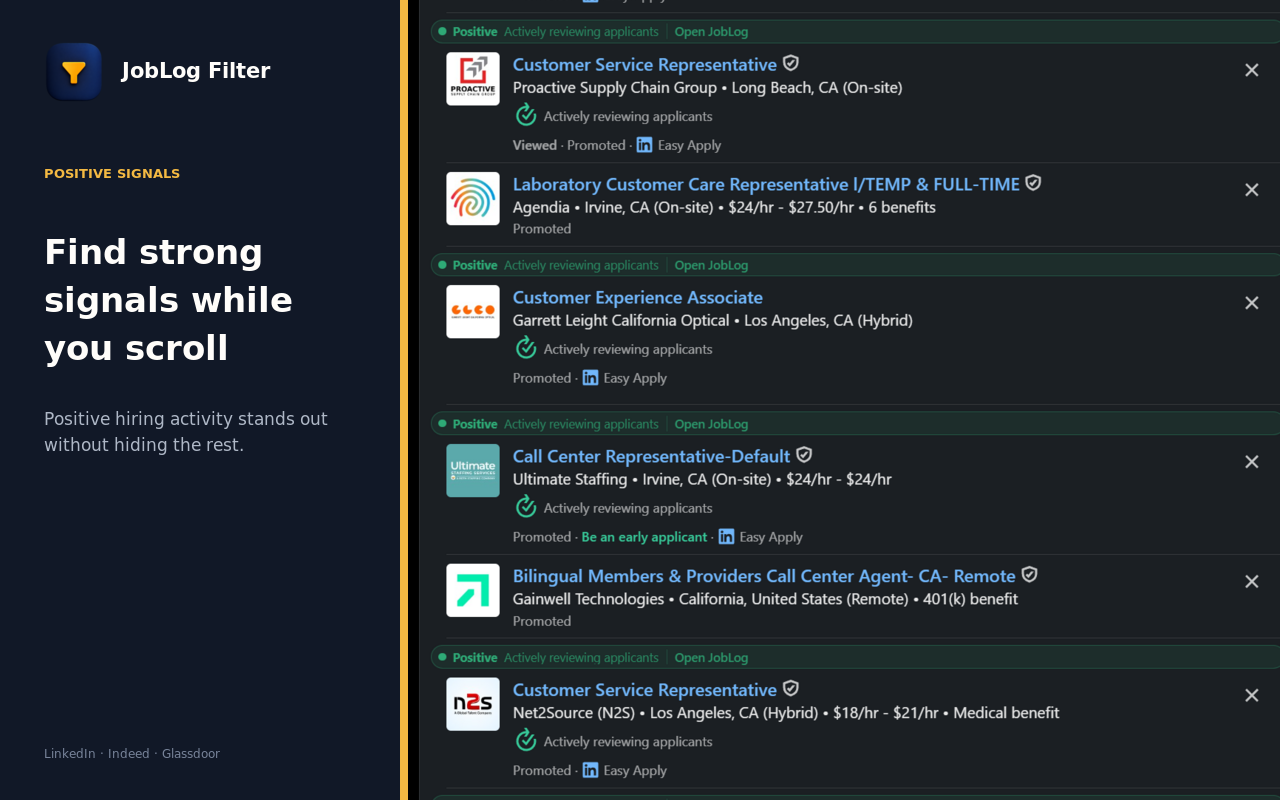The image size is (1280, 800).
Task: Click 'LinkedIn · Indeed · Glassdoor' footer text
Action: click(x=132, y=754)
